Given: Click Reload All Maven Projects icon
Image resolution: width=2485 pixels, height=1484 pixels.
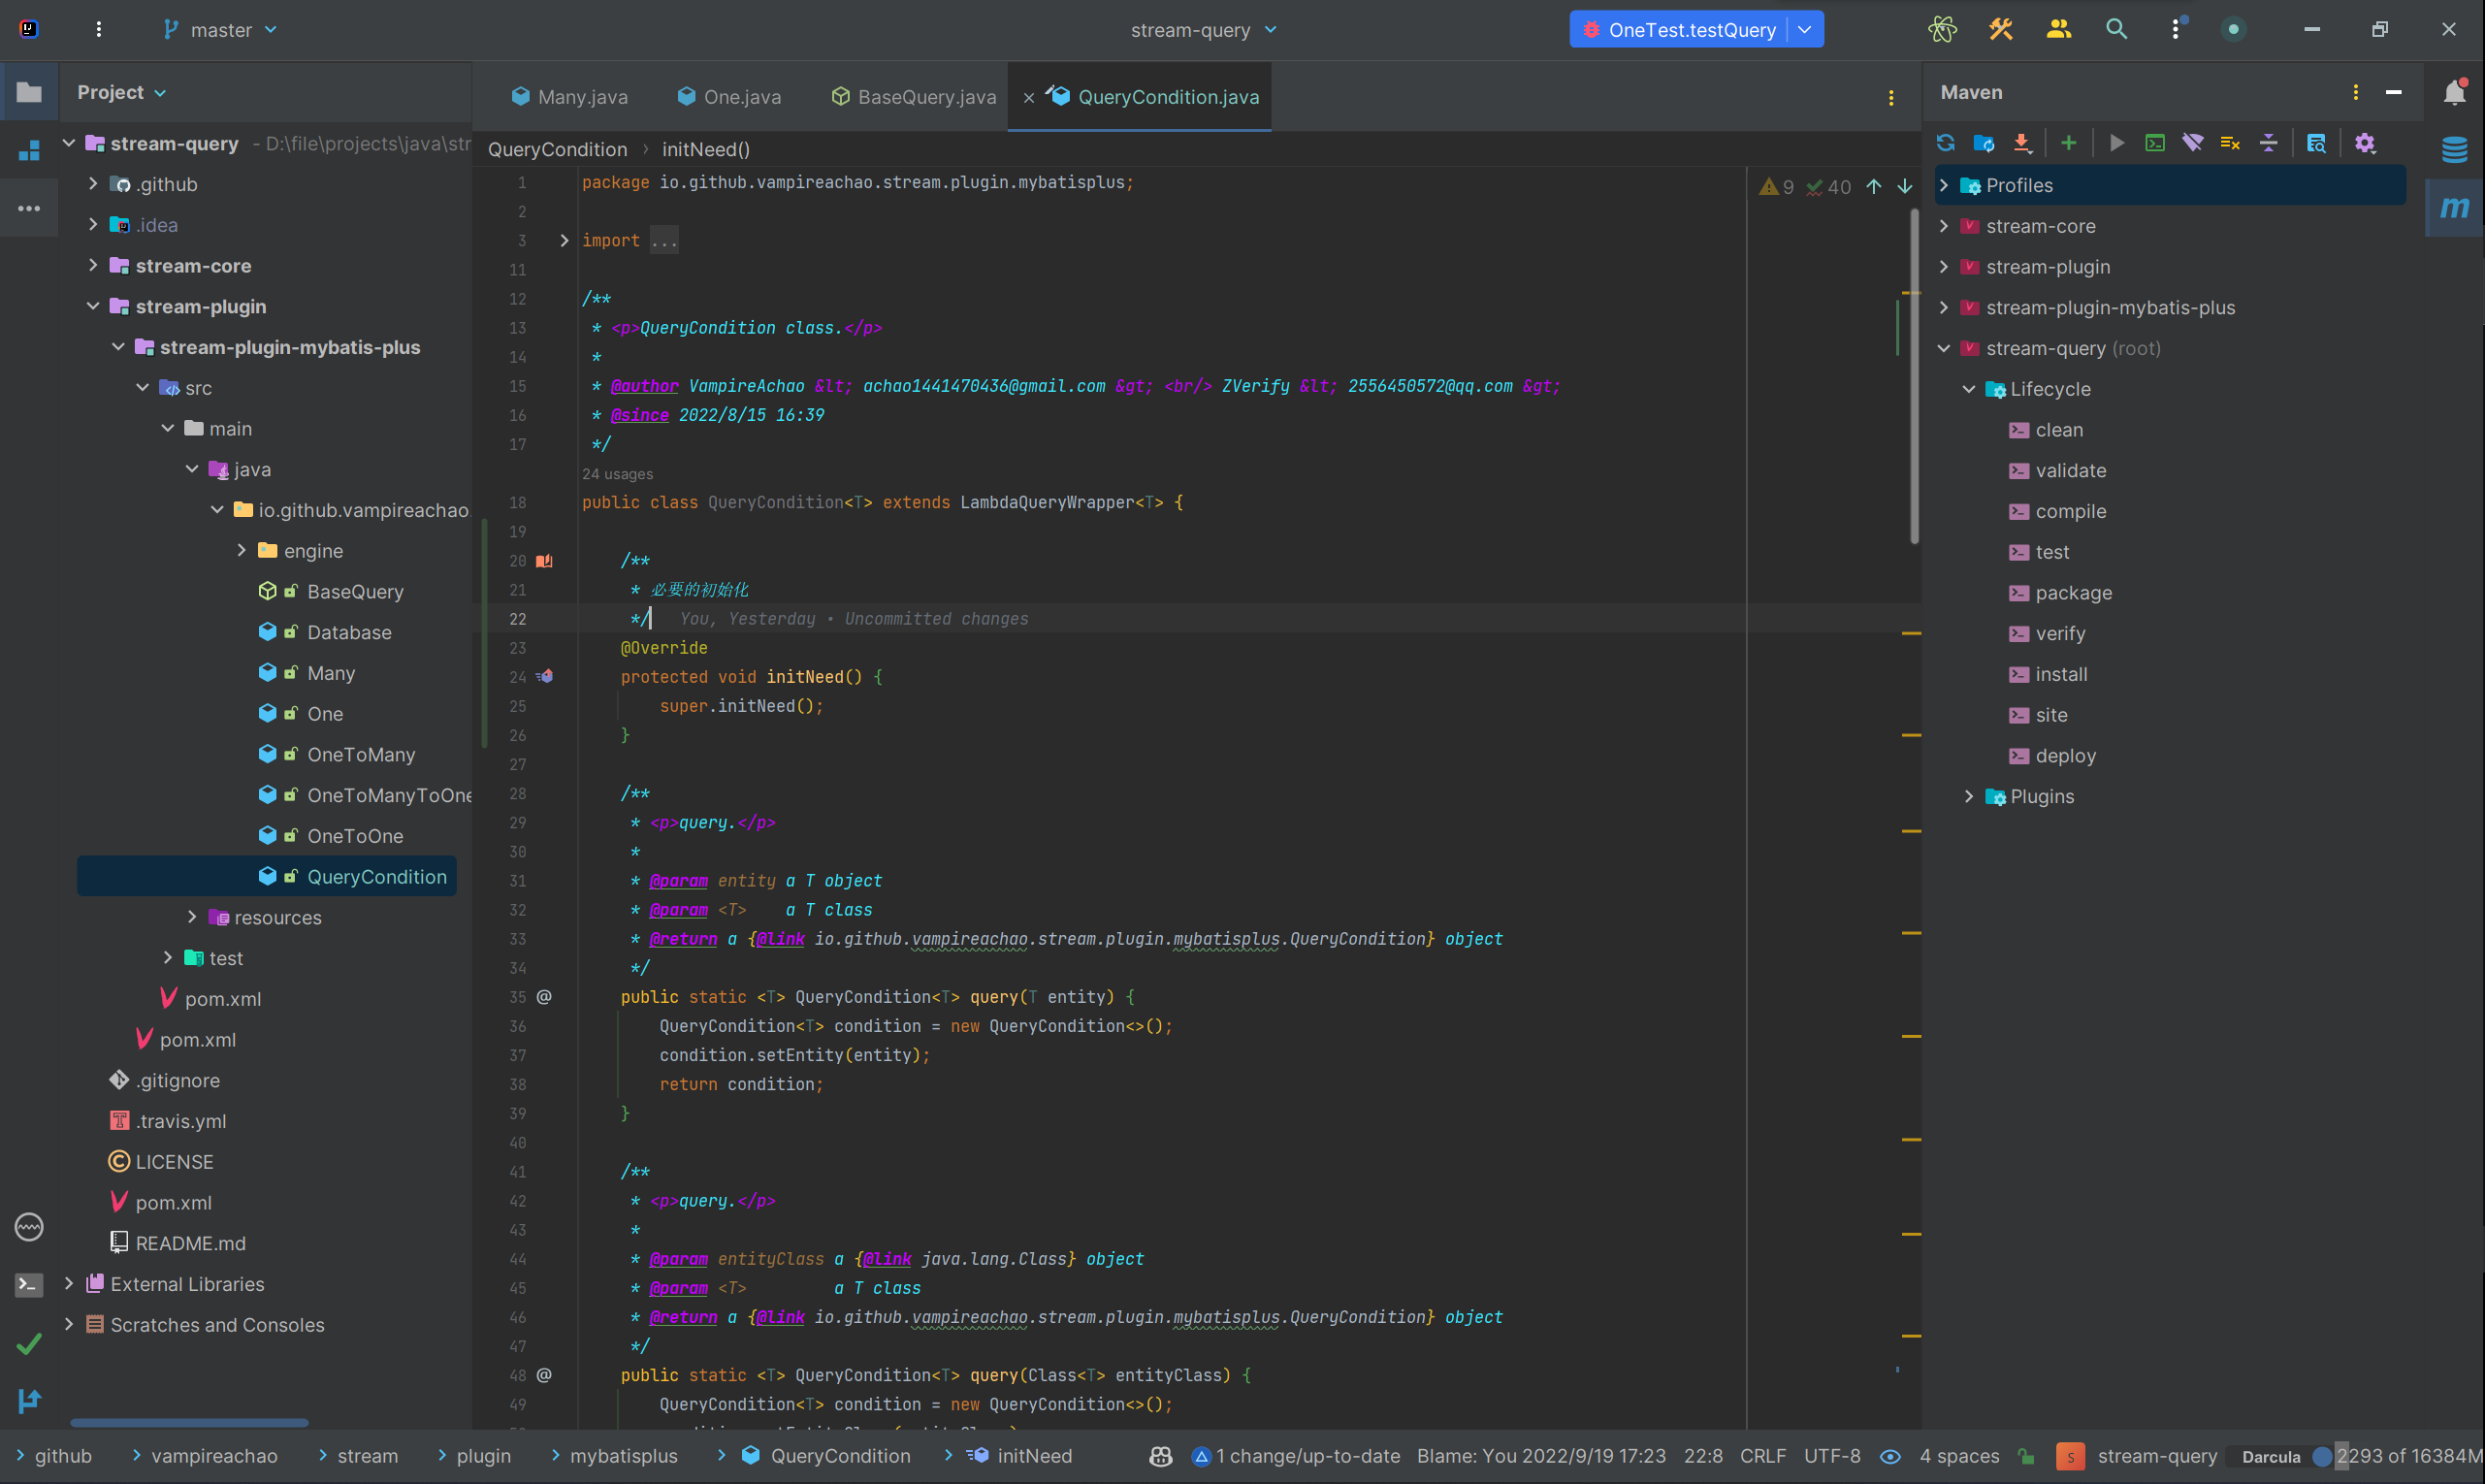Looking at the screenshot, I should (1945, 143).
